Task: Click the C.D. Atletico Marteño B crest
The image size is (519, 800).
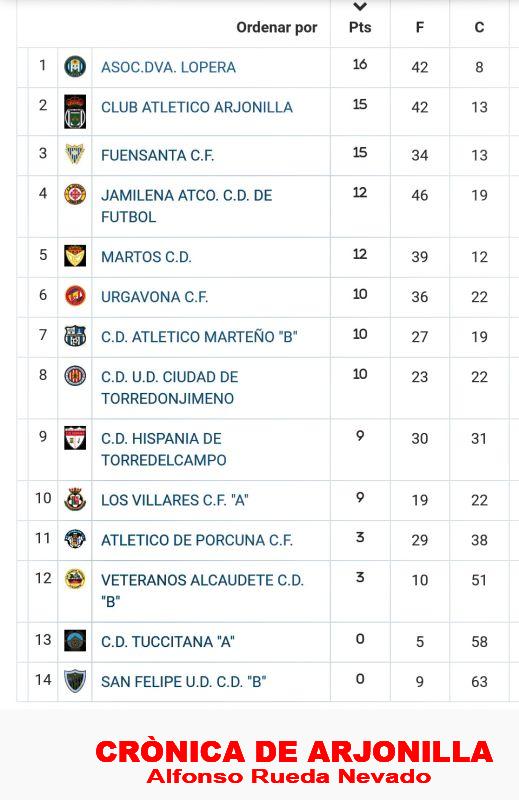Action: [75, 336]
